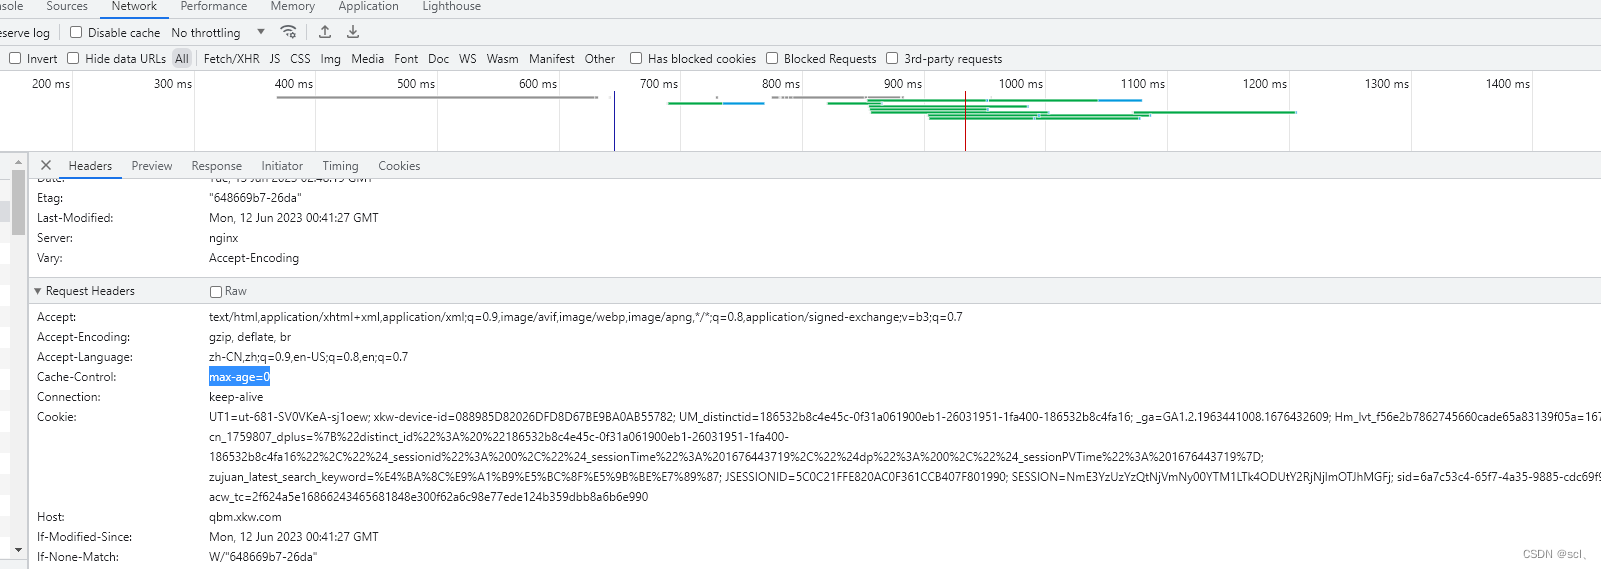Click the scrollbar up arrow

pos(18,161)
